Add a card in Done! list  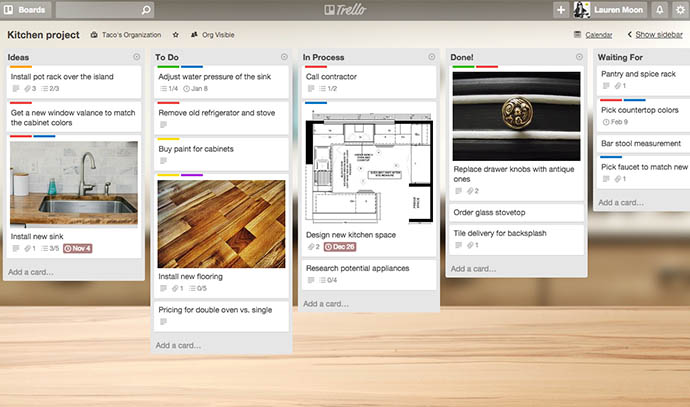473,268
